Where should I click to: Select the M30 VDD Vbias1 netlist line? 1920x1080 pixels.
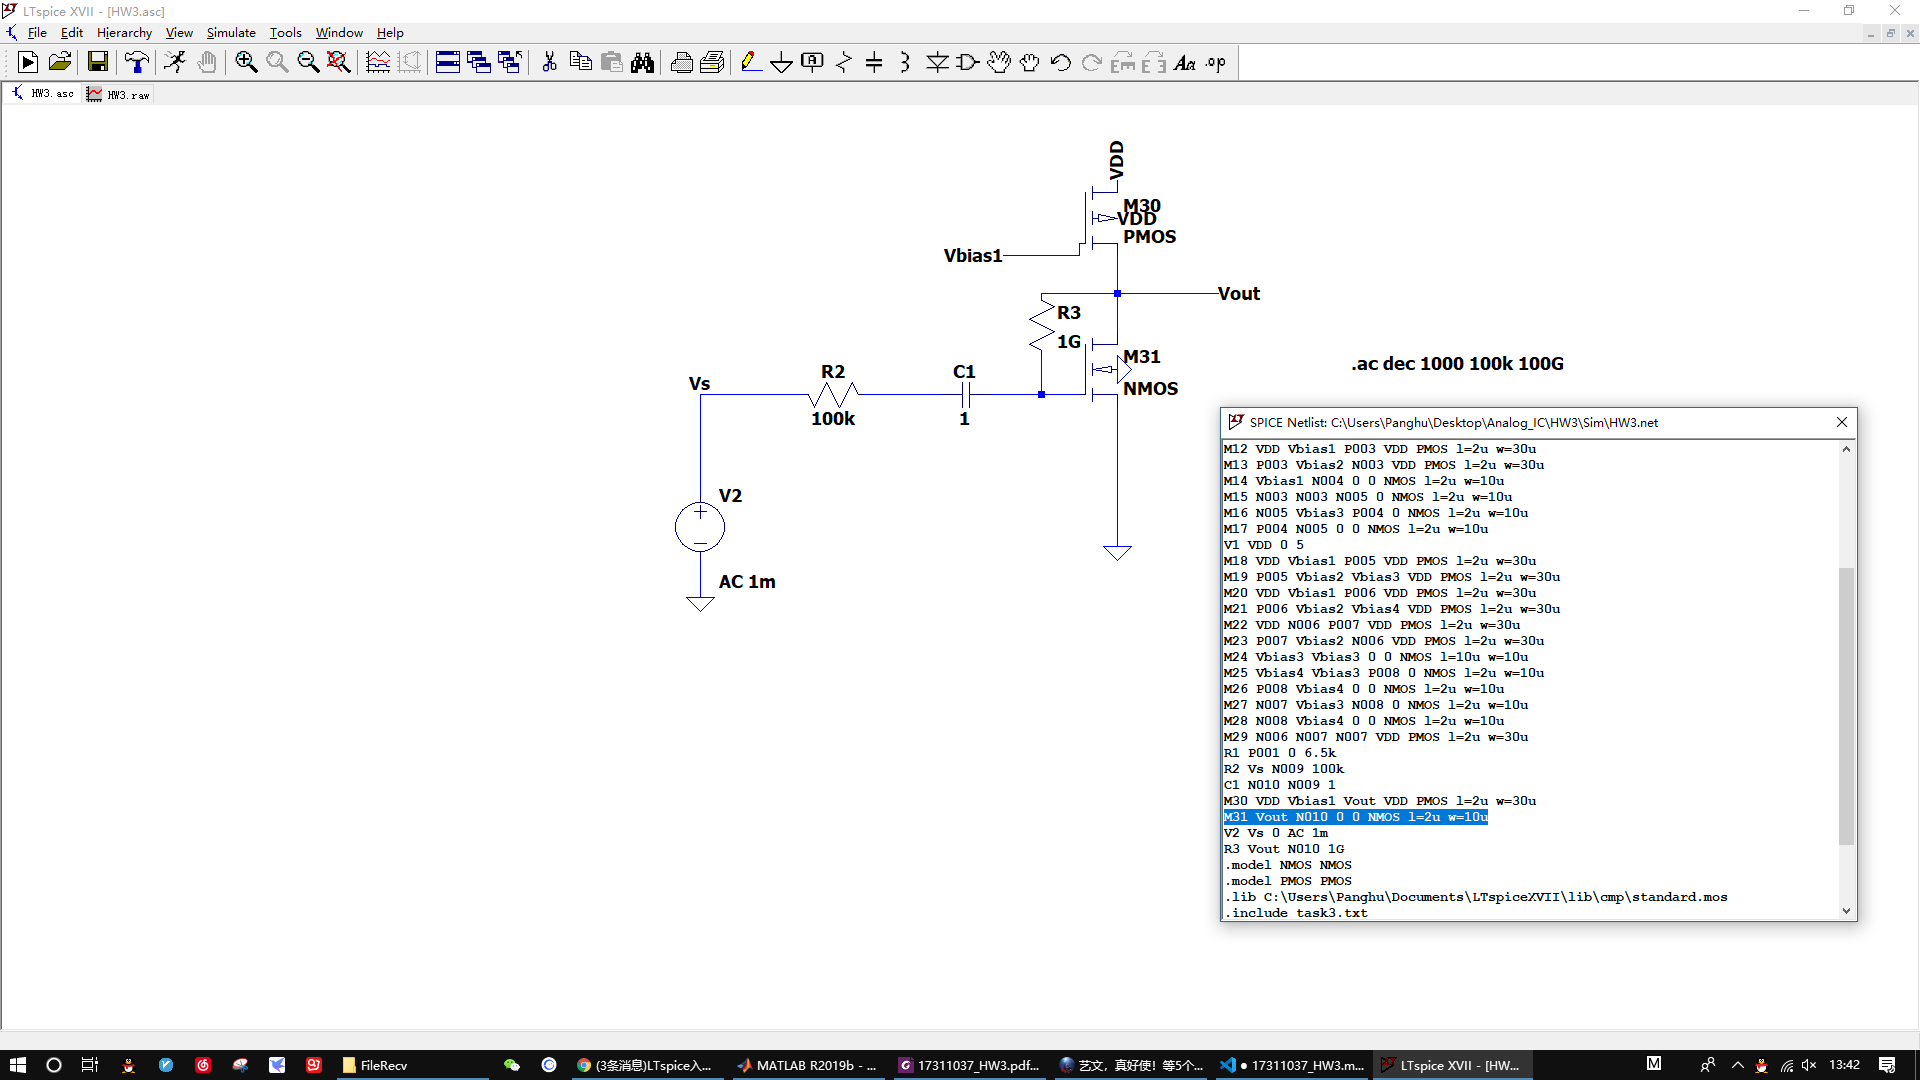1379,801
